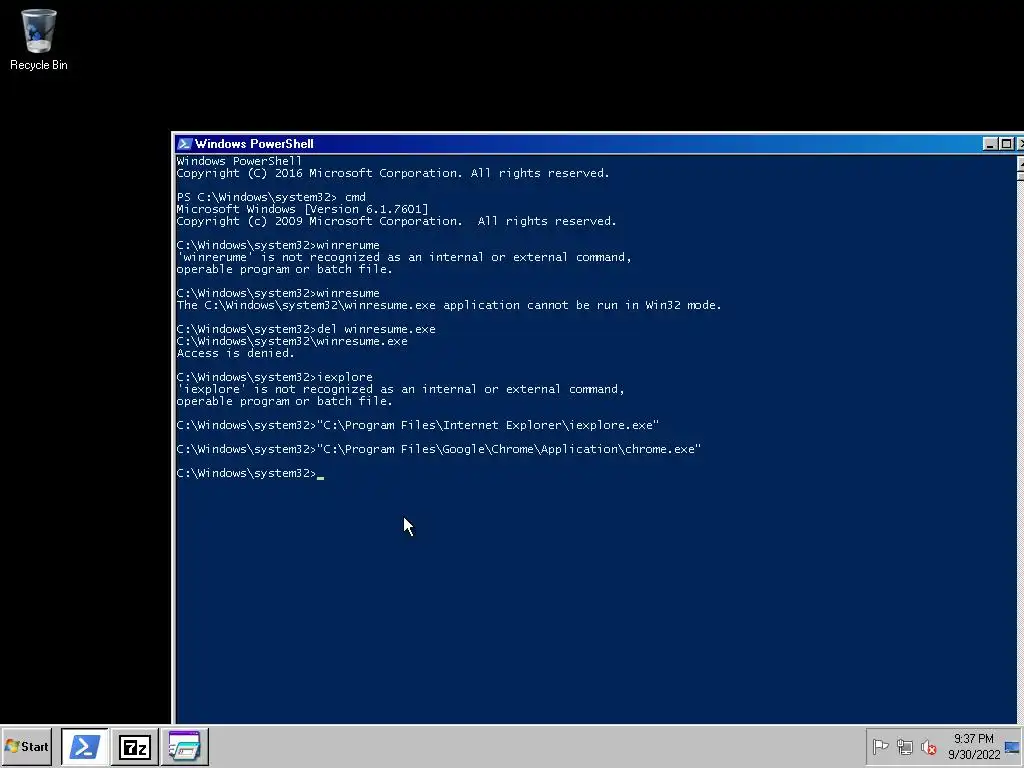Viewport: 1024px width, 768px height.
Task: Click the Windows PowerShell title bar text
Action: (x=254, y=144)
